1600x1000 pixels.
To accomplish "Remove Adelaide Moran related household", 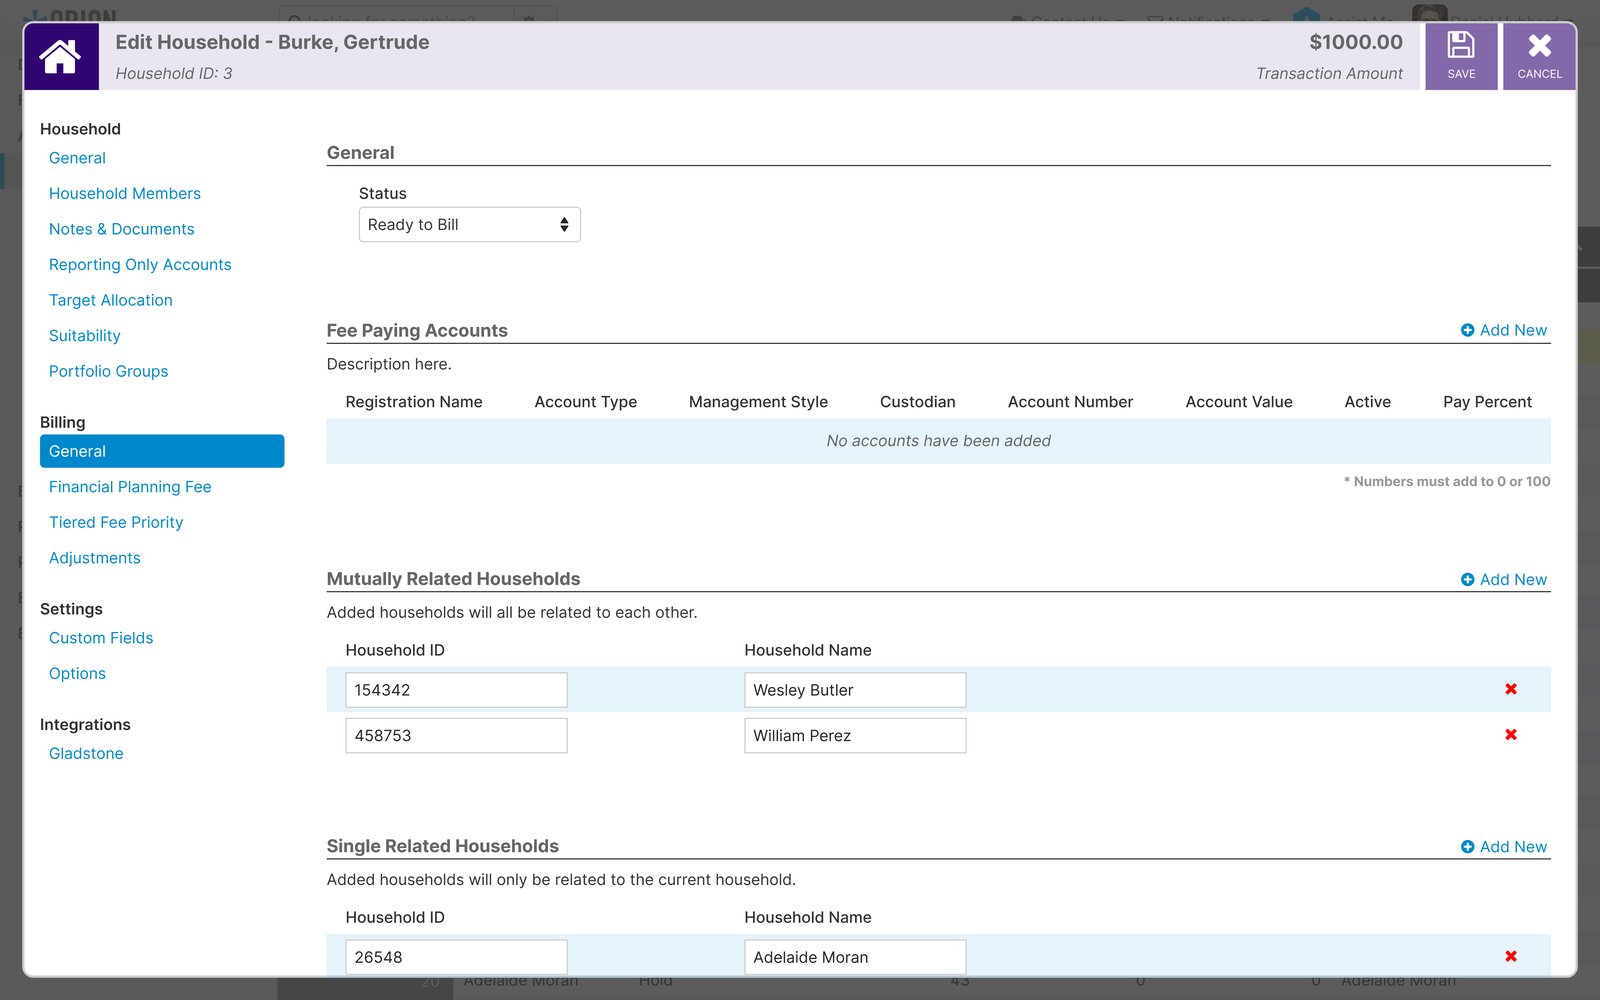I will click(x=1511, y=957).
